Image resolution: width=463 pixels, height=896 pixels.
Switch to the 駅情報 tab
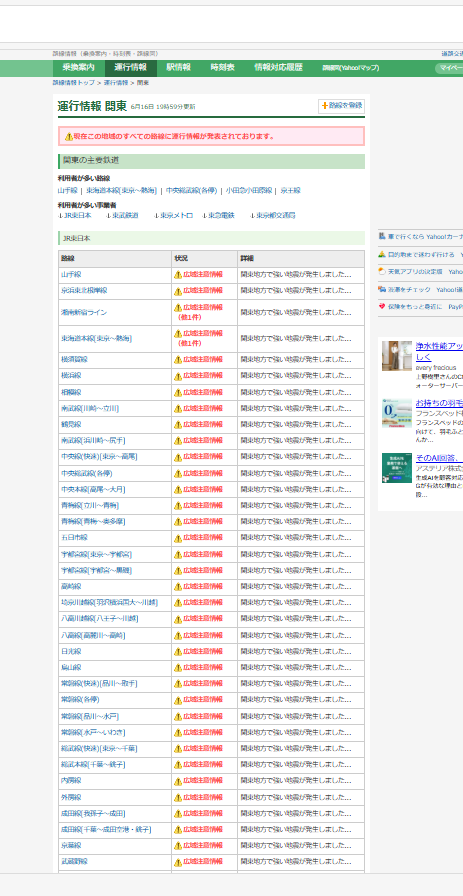[x=178, y=67]
